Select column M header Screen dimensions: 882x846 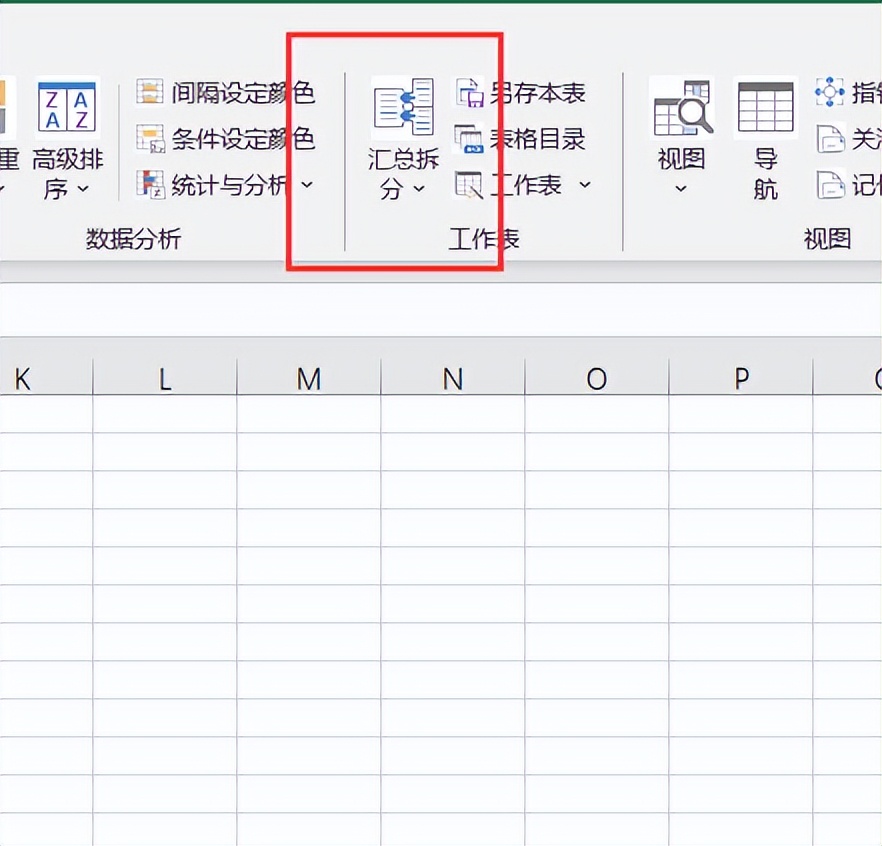309,378
